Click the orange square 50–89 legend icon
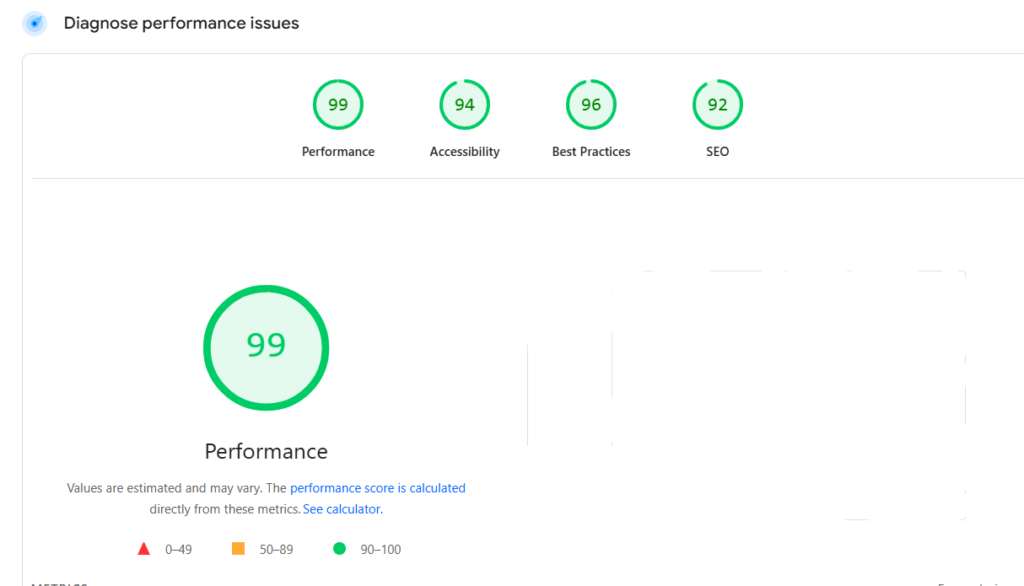Viewport: 1024px width, 586px height. (237, 548)
